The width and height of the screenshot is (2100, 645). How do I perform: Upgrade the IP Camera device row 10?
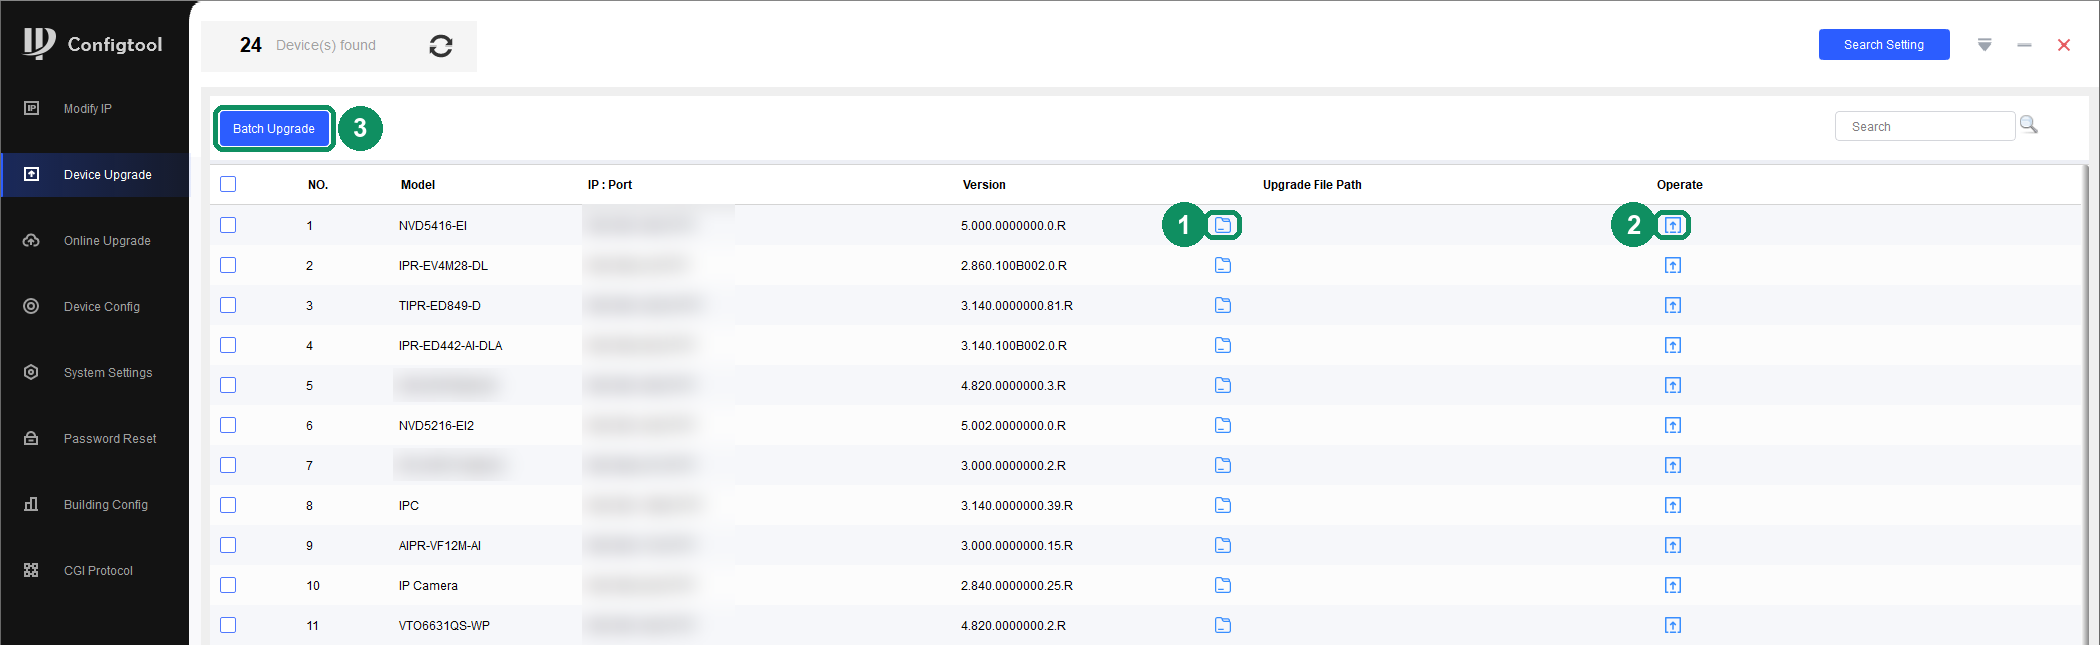pyautogui.click(x=1673, y=585)
